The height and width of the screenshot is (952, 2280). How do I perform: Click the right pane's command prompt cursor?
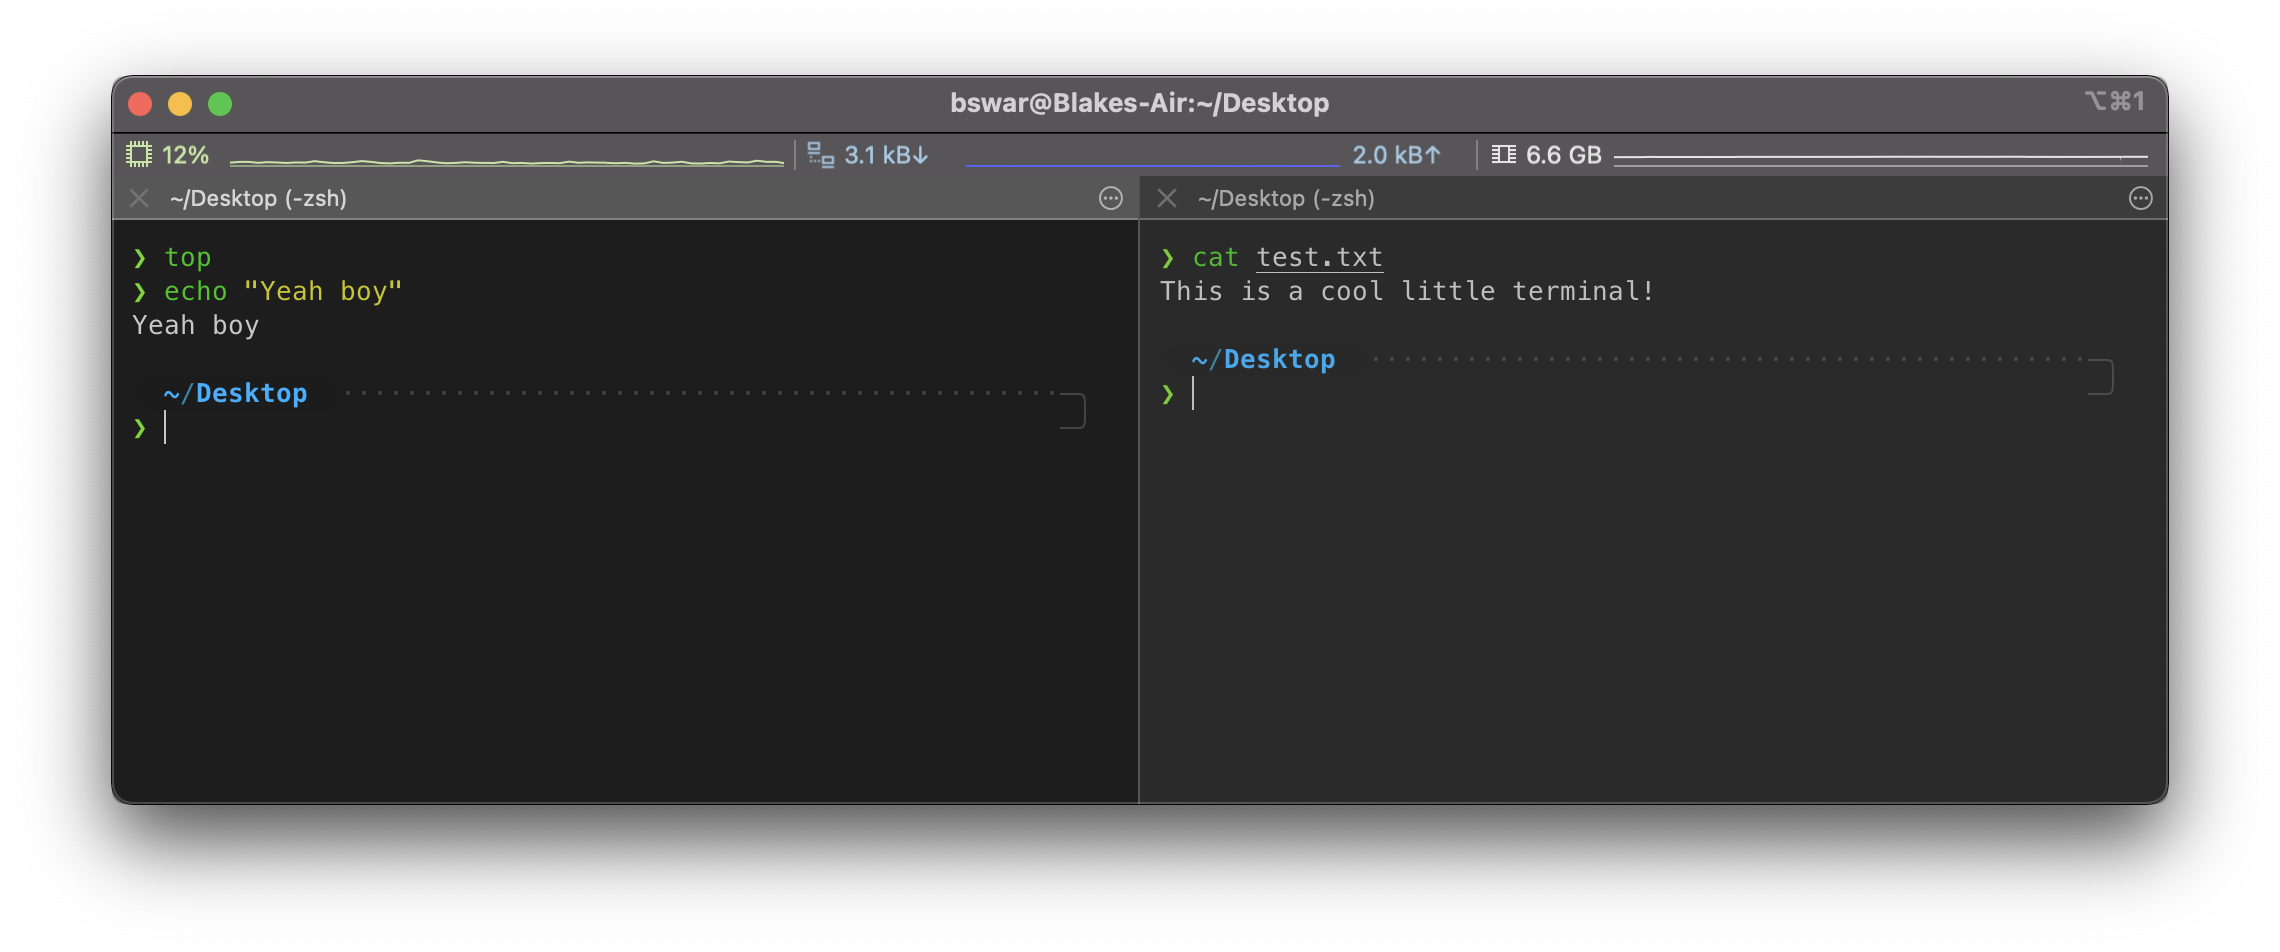[1193, 394]
